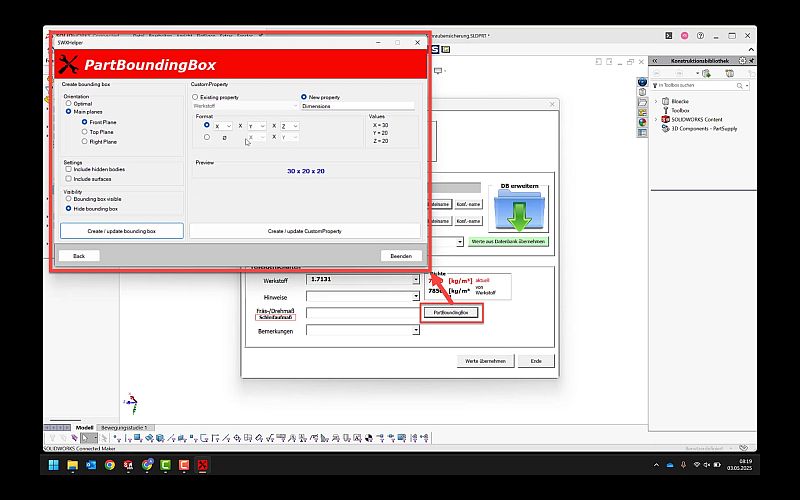
Task: Open the Werkstoff 1.7131 dropdown arrow
Action: click(416, 280)
